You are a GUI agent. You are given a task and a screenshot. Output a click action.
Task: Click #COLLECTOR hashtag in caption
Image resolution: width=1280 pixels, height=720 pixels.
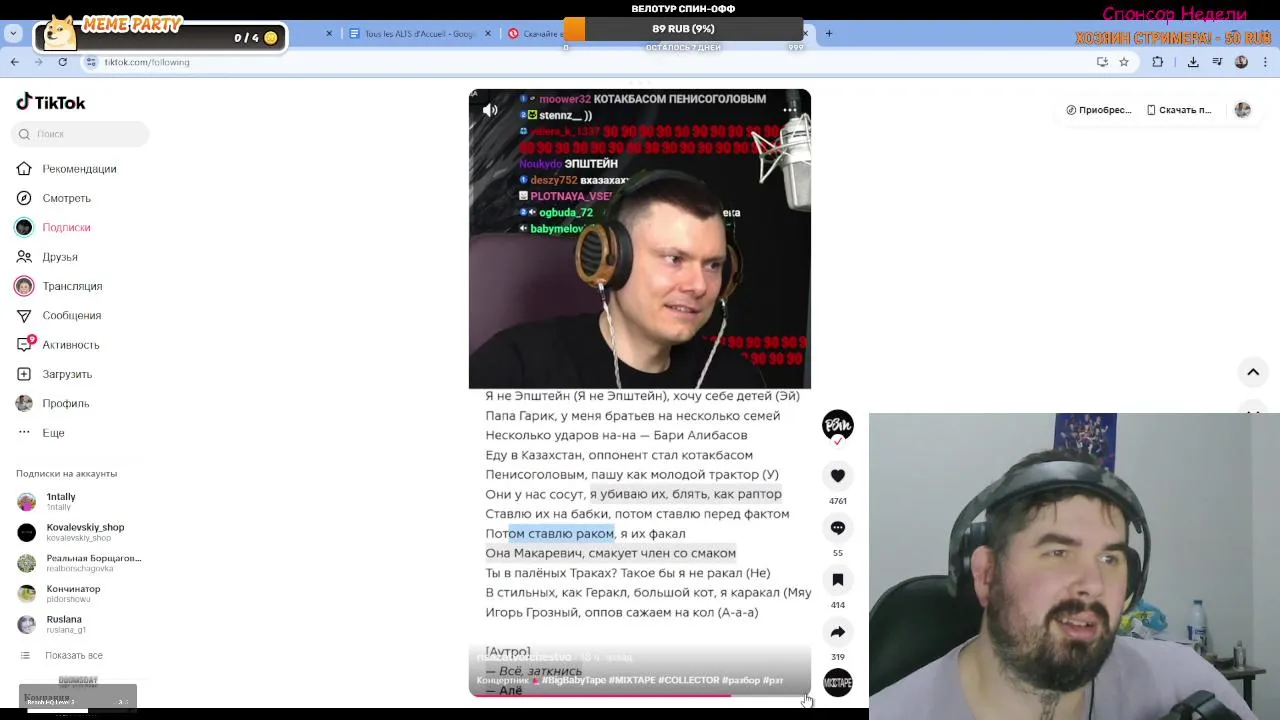coord(688,680)
